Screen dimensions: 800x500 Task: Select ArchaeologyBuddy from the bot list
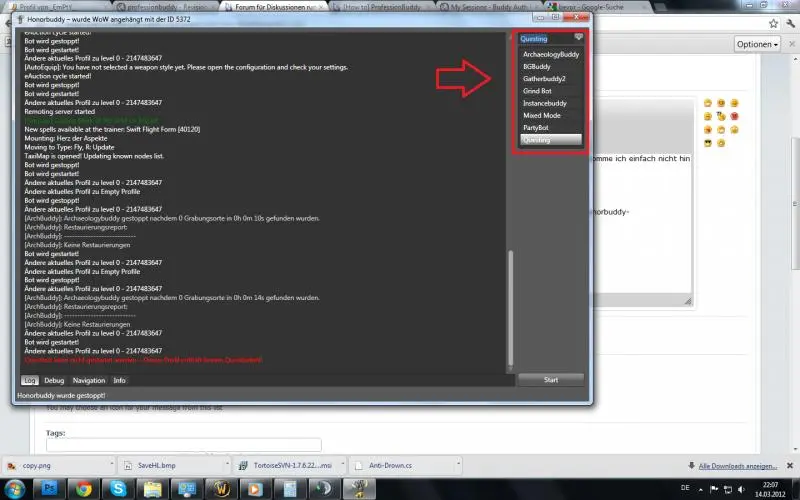(x=551, y=54)
